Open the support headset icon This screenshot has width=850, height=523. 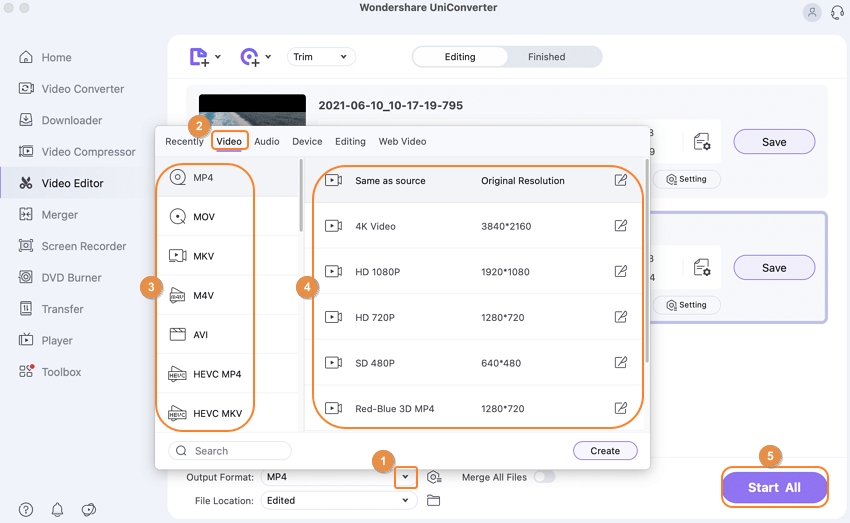[836, 12]
